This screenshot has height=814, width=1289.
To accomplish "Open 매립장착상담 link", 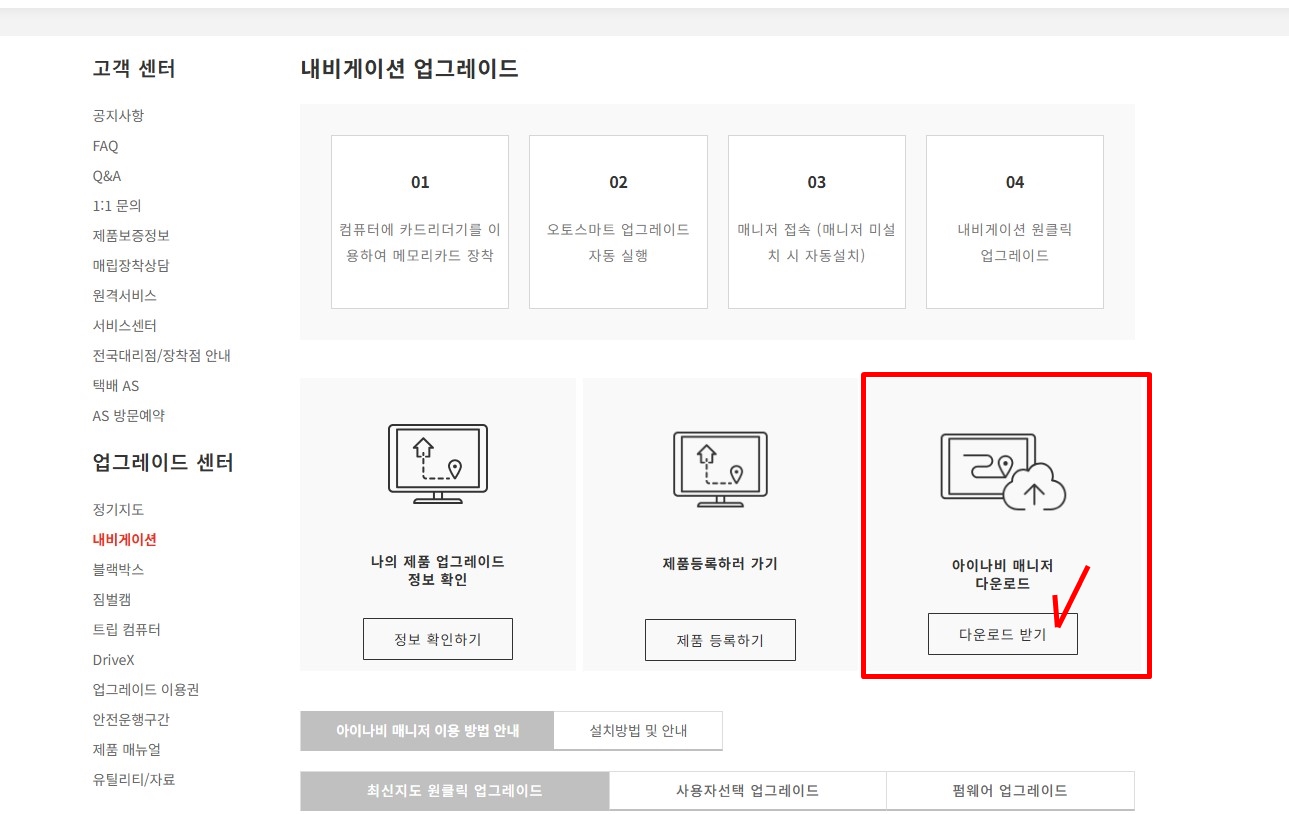I will point(131,266).
